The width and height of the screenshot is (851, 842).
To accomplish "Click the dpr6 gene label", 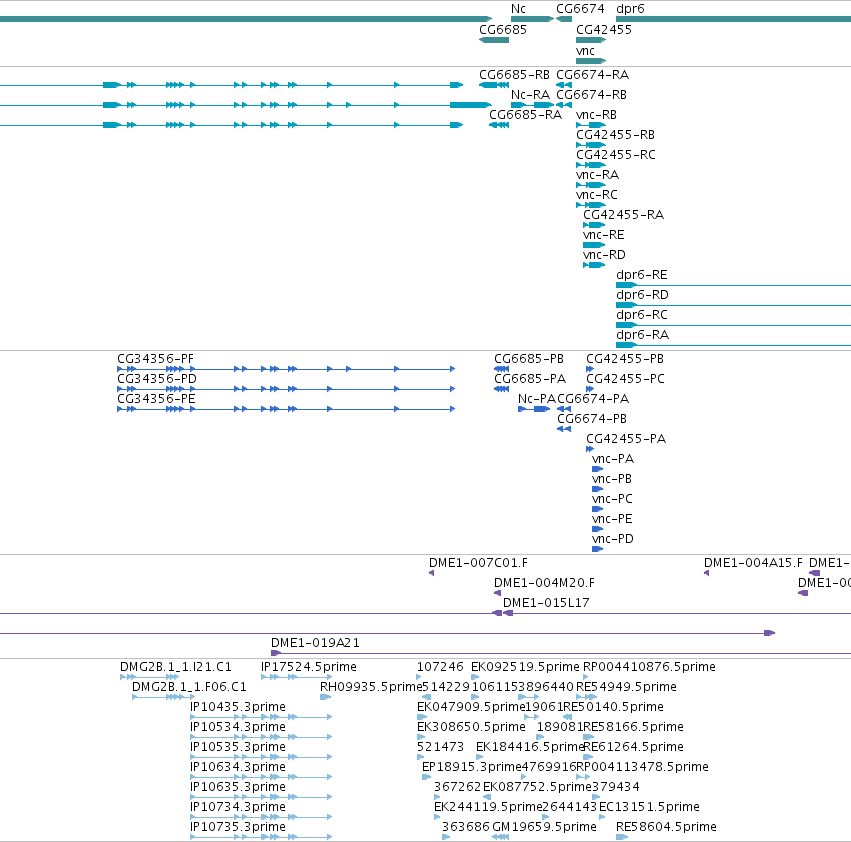I will point(630,9).
